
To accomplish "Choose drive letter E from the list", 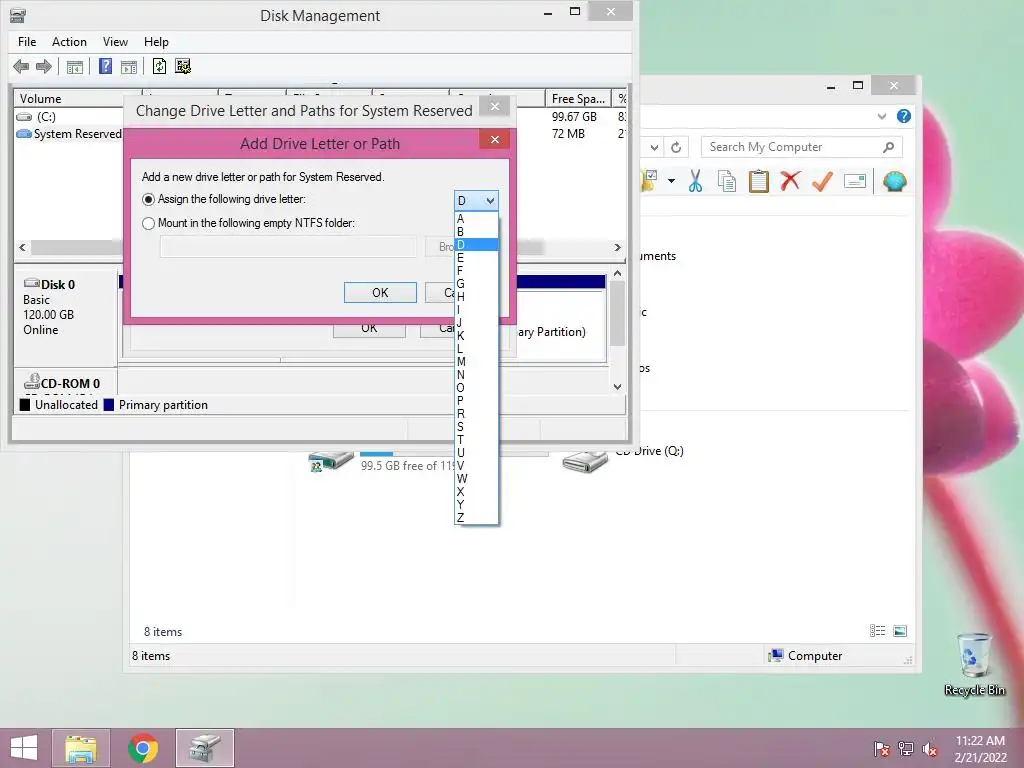I will point(476,258).
